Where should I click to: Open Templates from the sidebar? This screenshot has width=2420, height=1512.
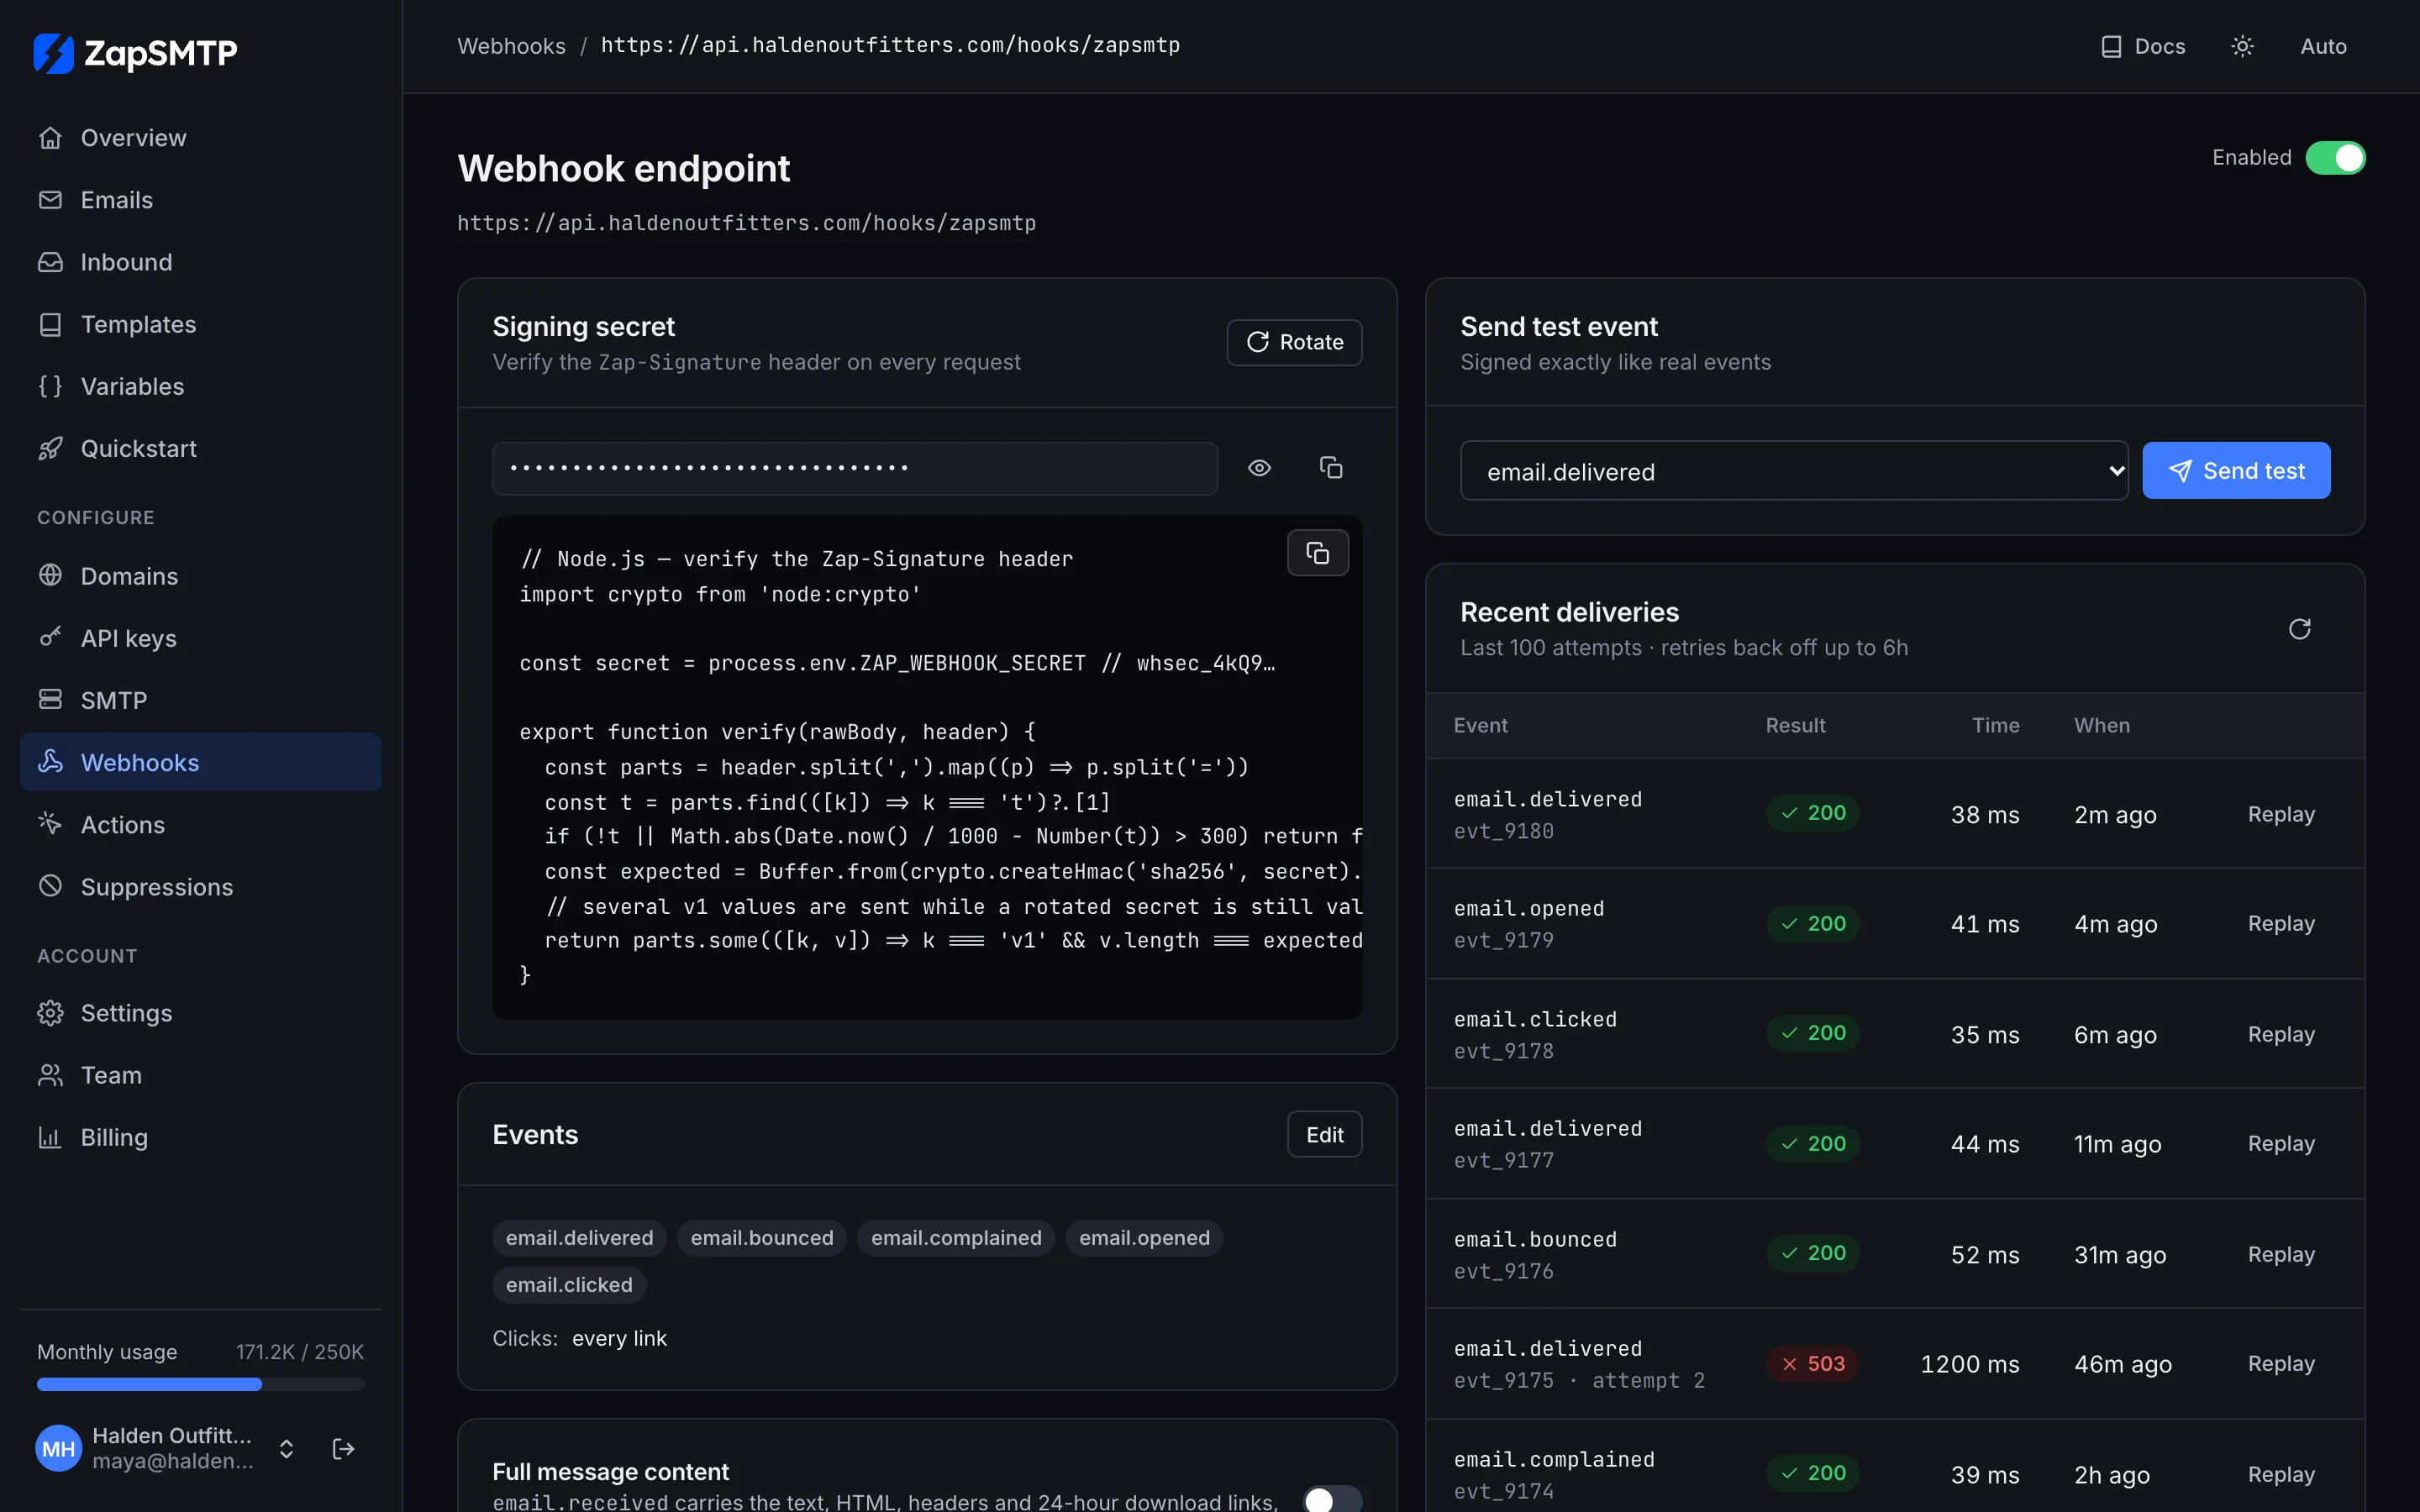200,324
